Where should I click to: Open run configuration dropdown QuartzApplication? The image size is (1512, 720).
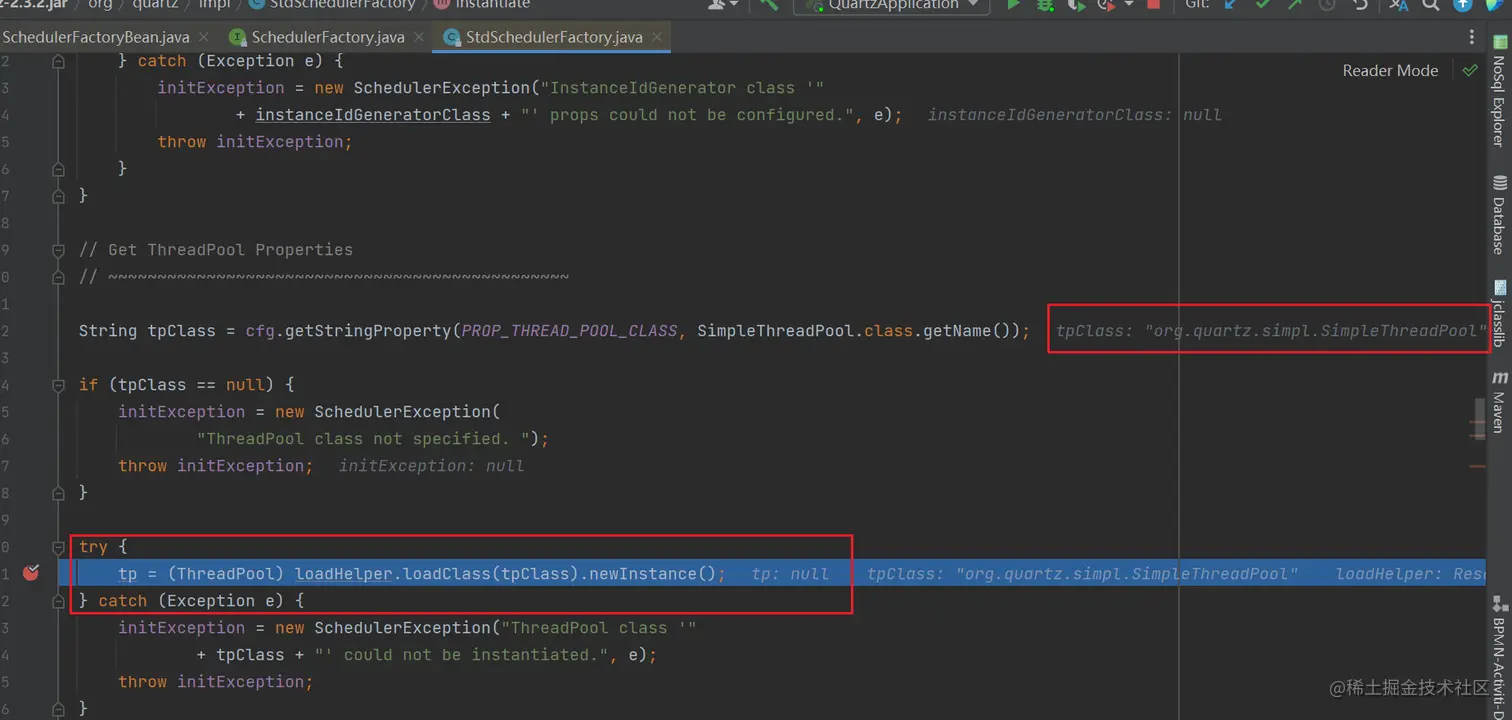click(891, 5)
